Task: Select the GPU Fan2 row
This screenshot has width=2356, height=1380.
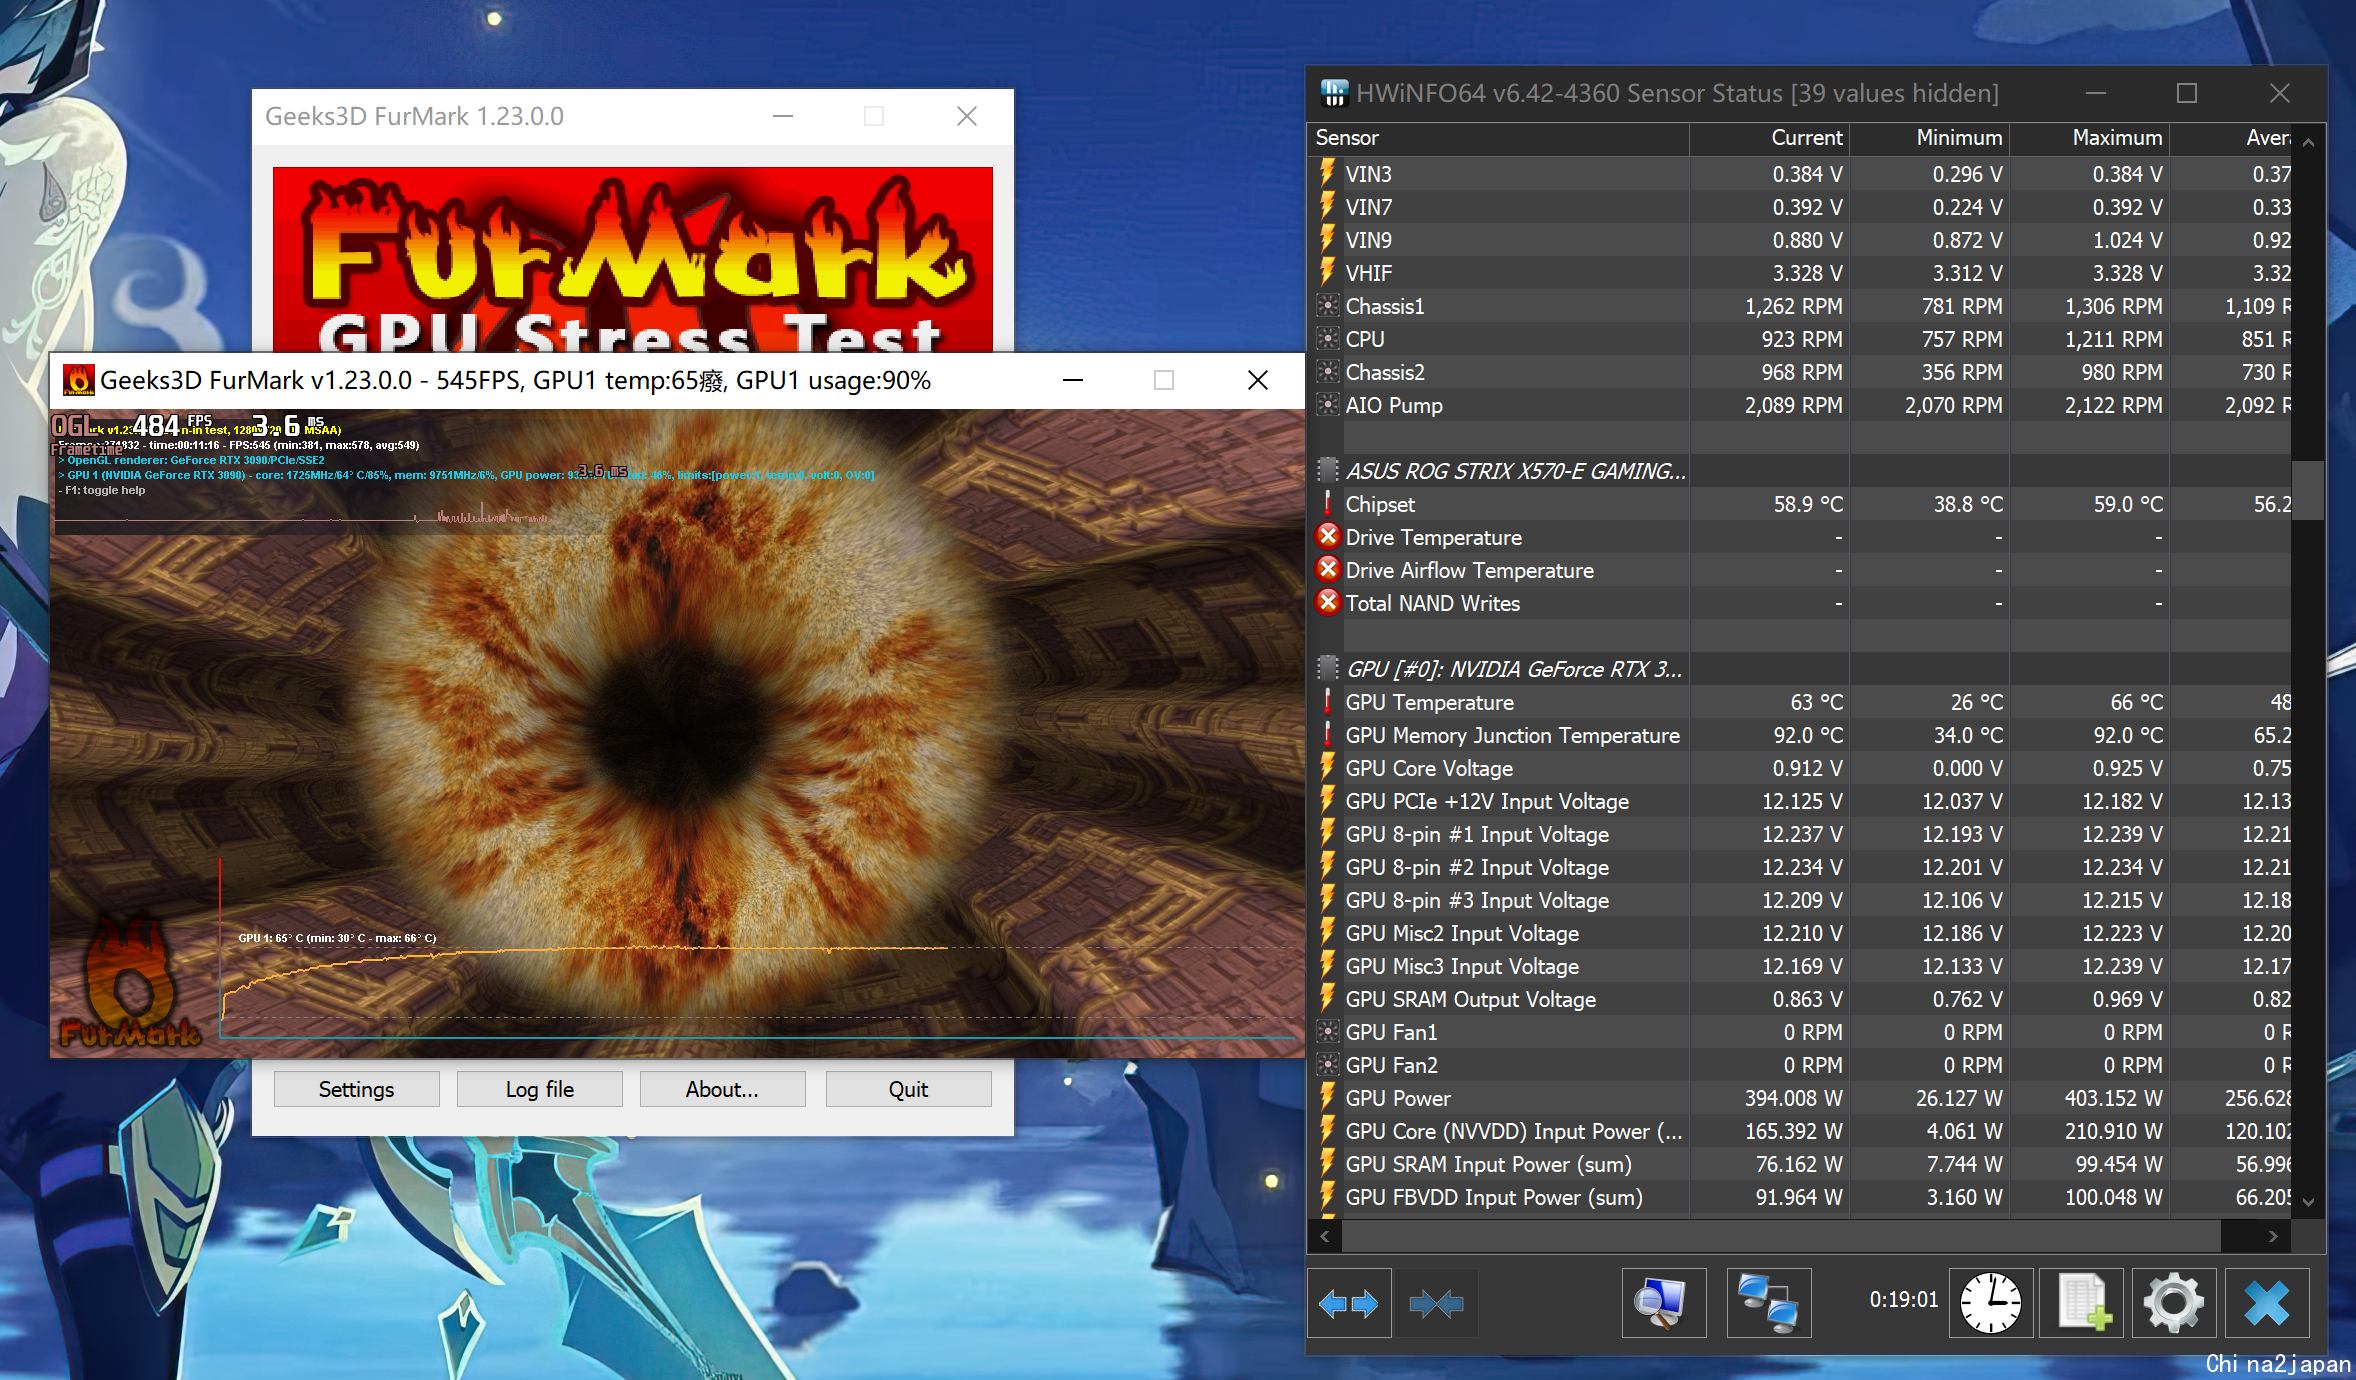Action: click(1799, 1065)
